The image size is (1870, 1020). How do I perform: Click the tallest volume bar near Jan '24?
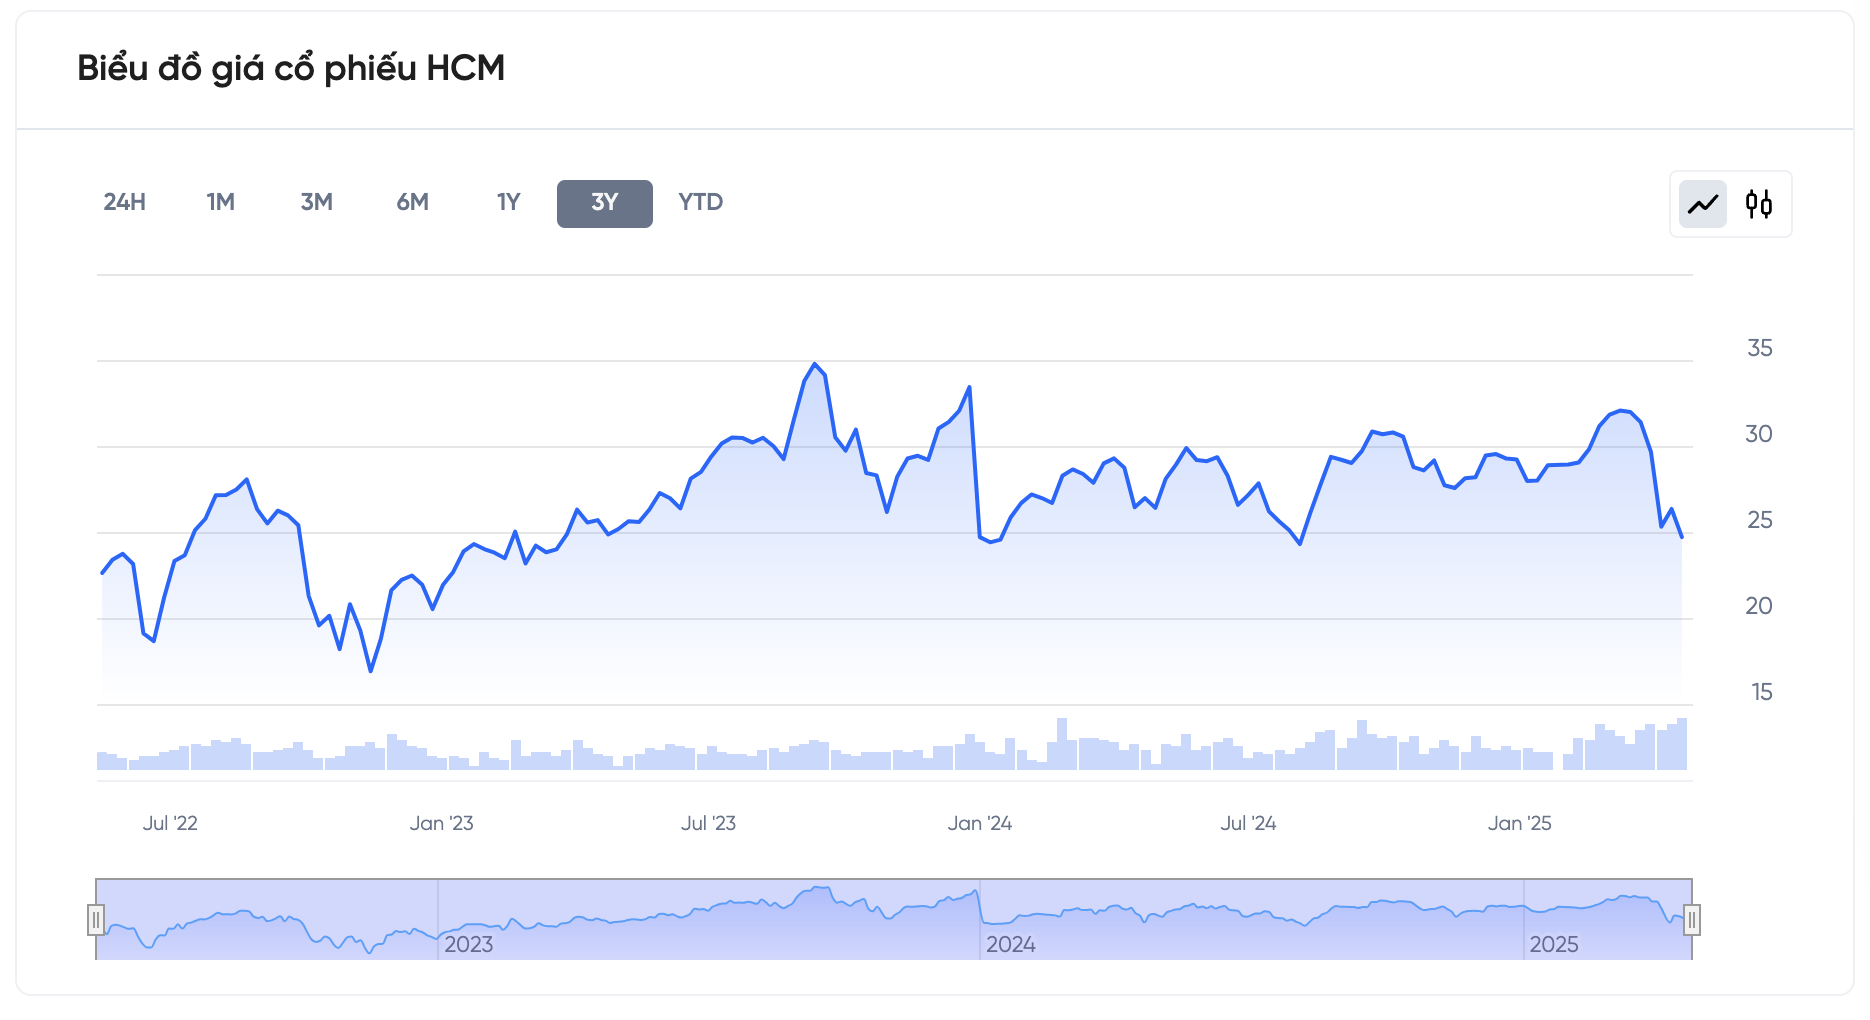(1062, 743)
